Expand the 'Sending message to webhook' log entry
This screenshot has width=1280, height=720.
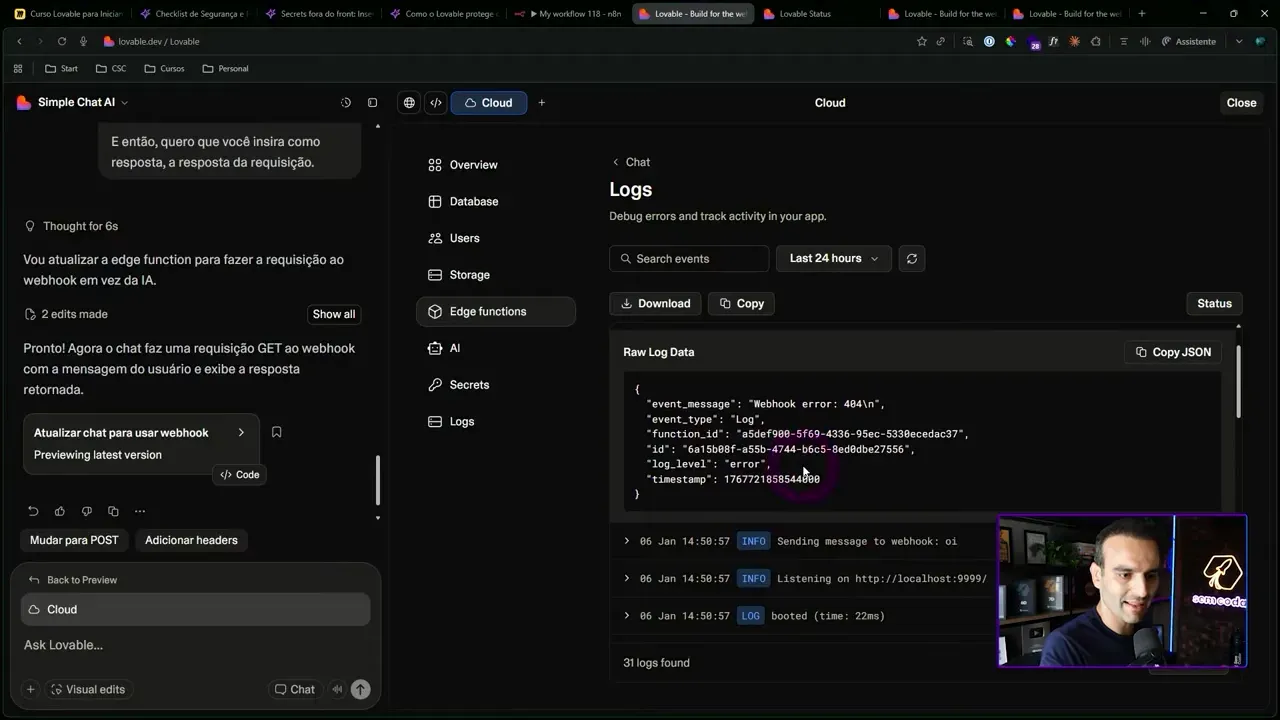pyautogui.click(x=627, y=541)
